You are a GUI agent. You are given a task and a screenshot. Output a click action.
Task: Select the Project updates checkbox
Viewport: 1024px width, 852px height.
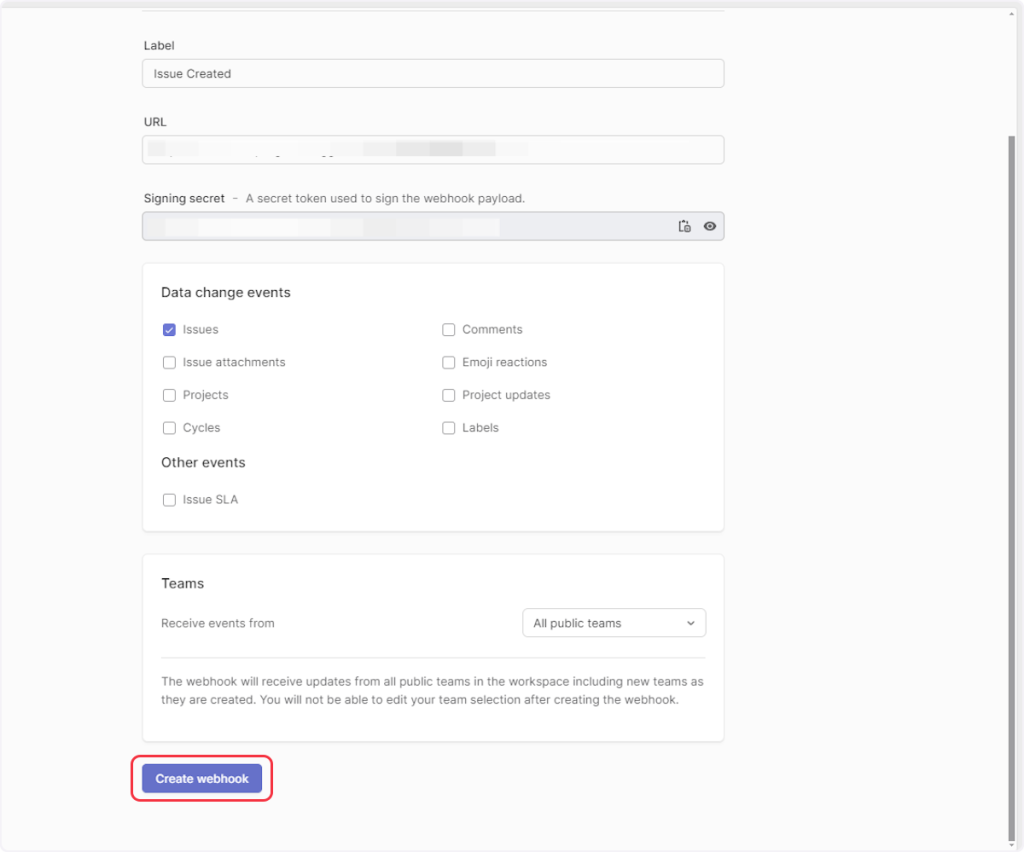449,395
